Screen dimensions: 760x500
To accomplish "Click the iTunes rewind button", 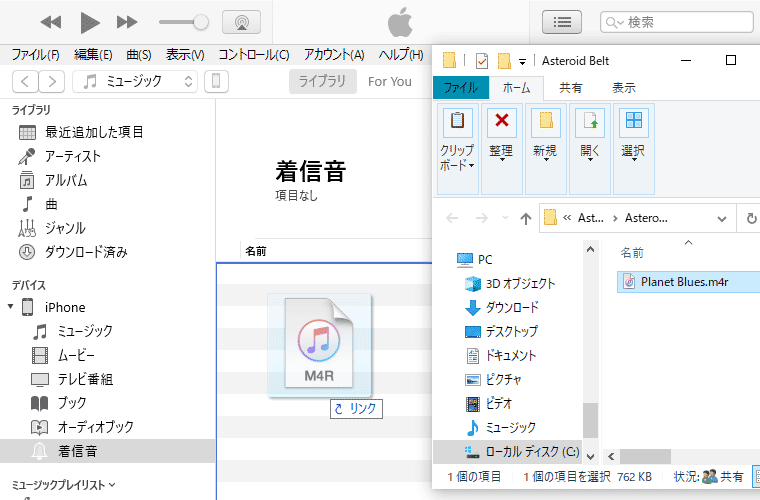I will [51, 22].
